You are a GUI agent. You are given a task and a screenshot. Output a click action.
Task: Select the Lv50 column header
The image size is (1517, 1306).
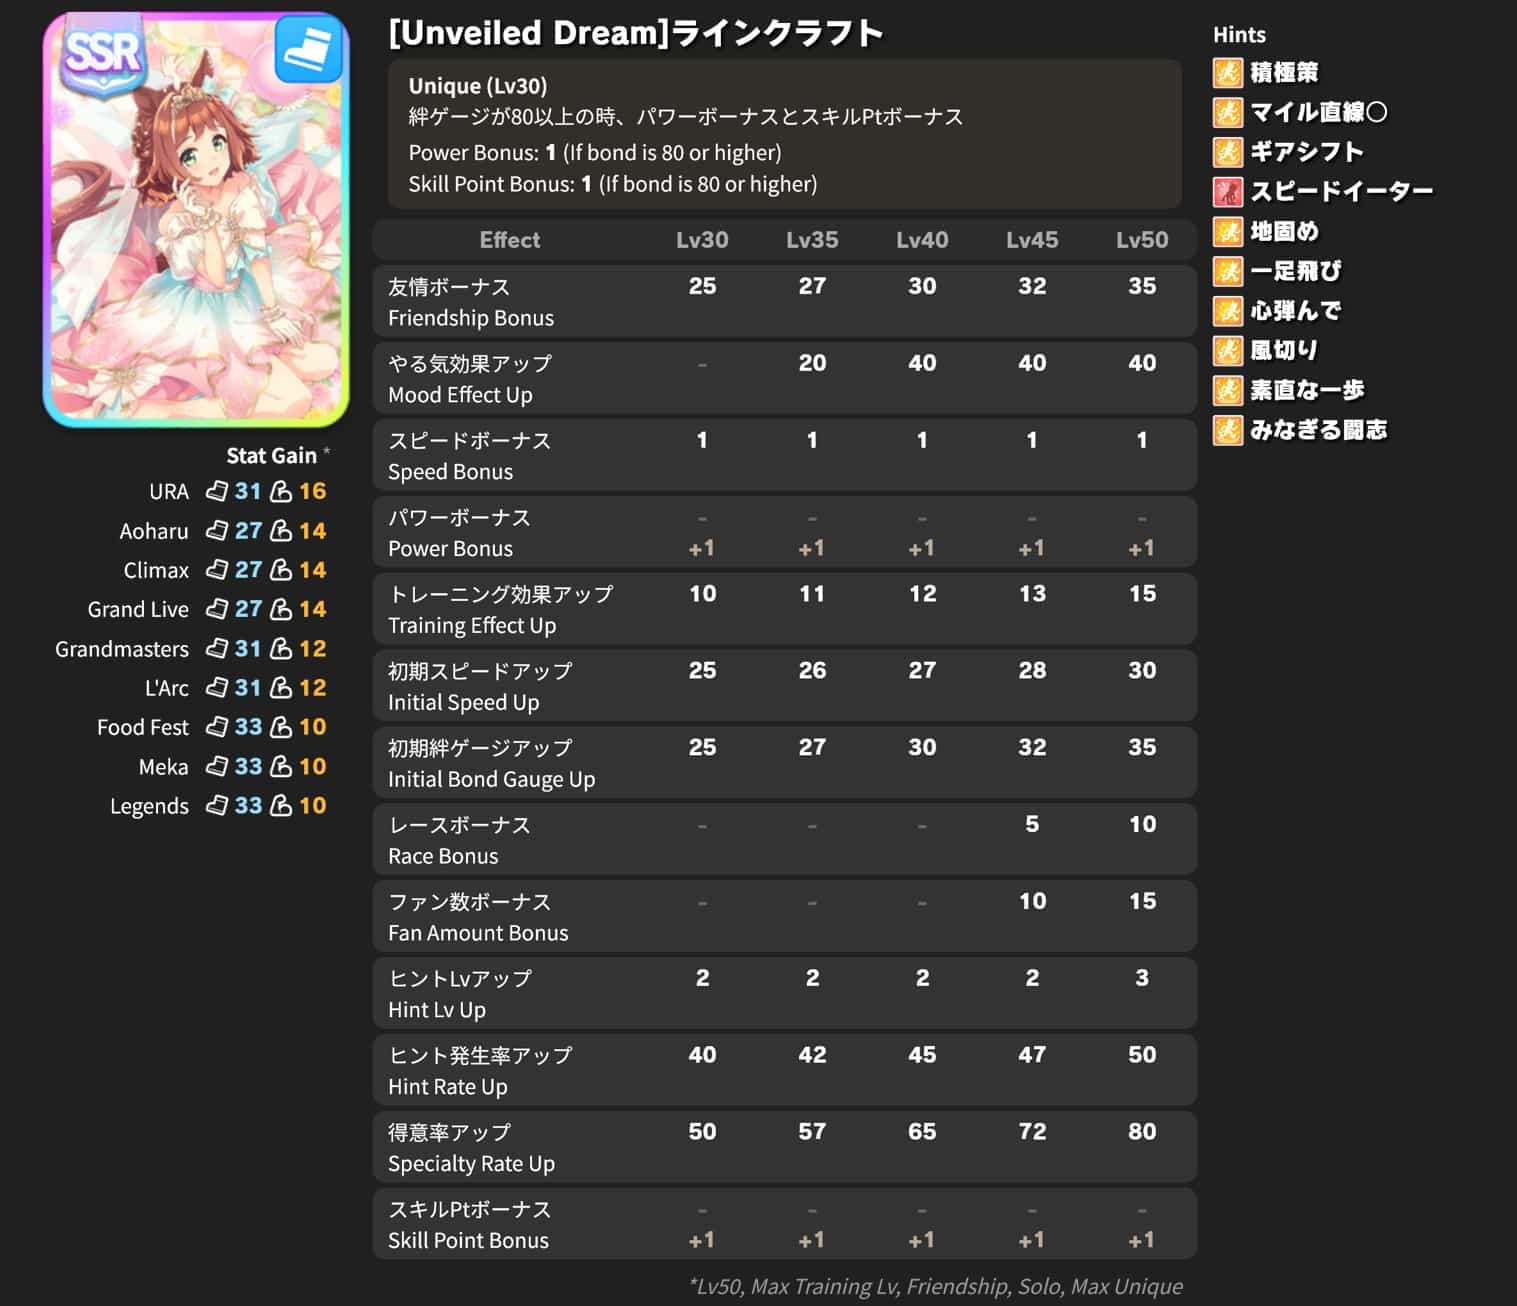coord(1142,240)
